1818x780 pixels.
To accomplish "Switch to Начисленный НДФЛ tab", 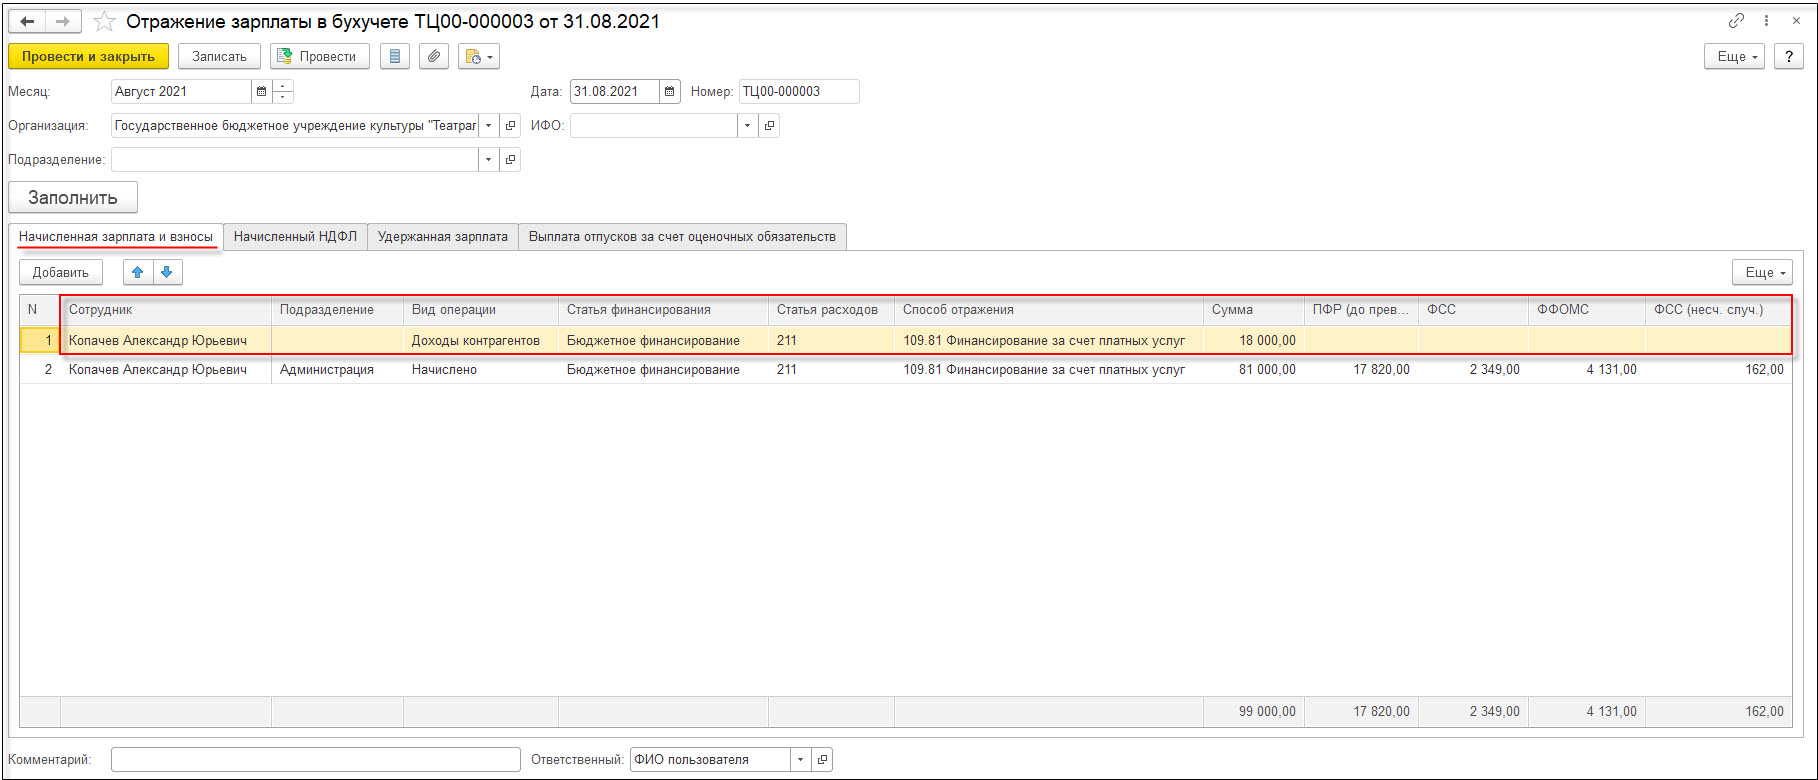I will point(295,237).
